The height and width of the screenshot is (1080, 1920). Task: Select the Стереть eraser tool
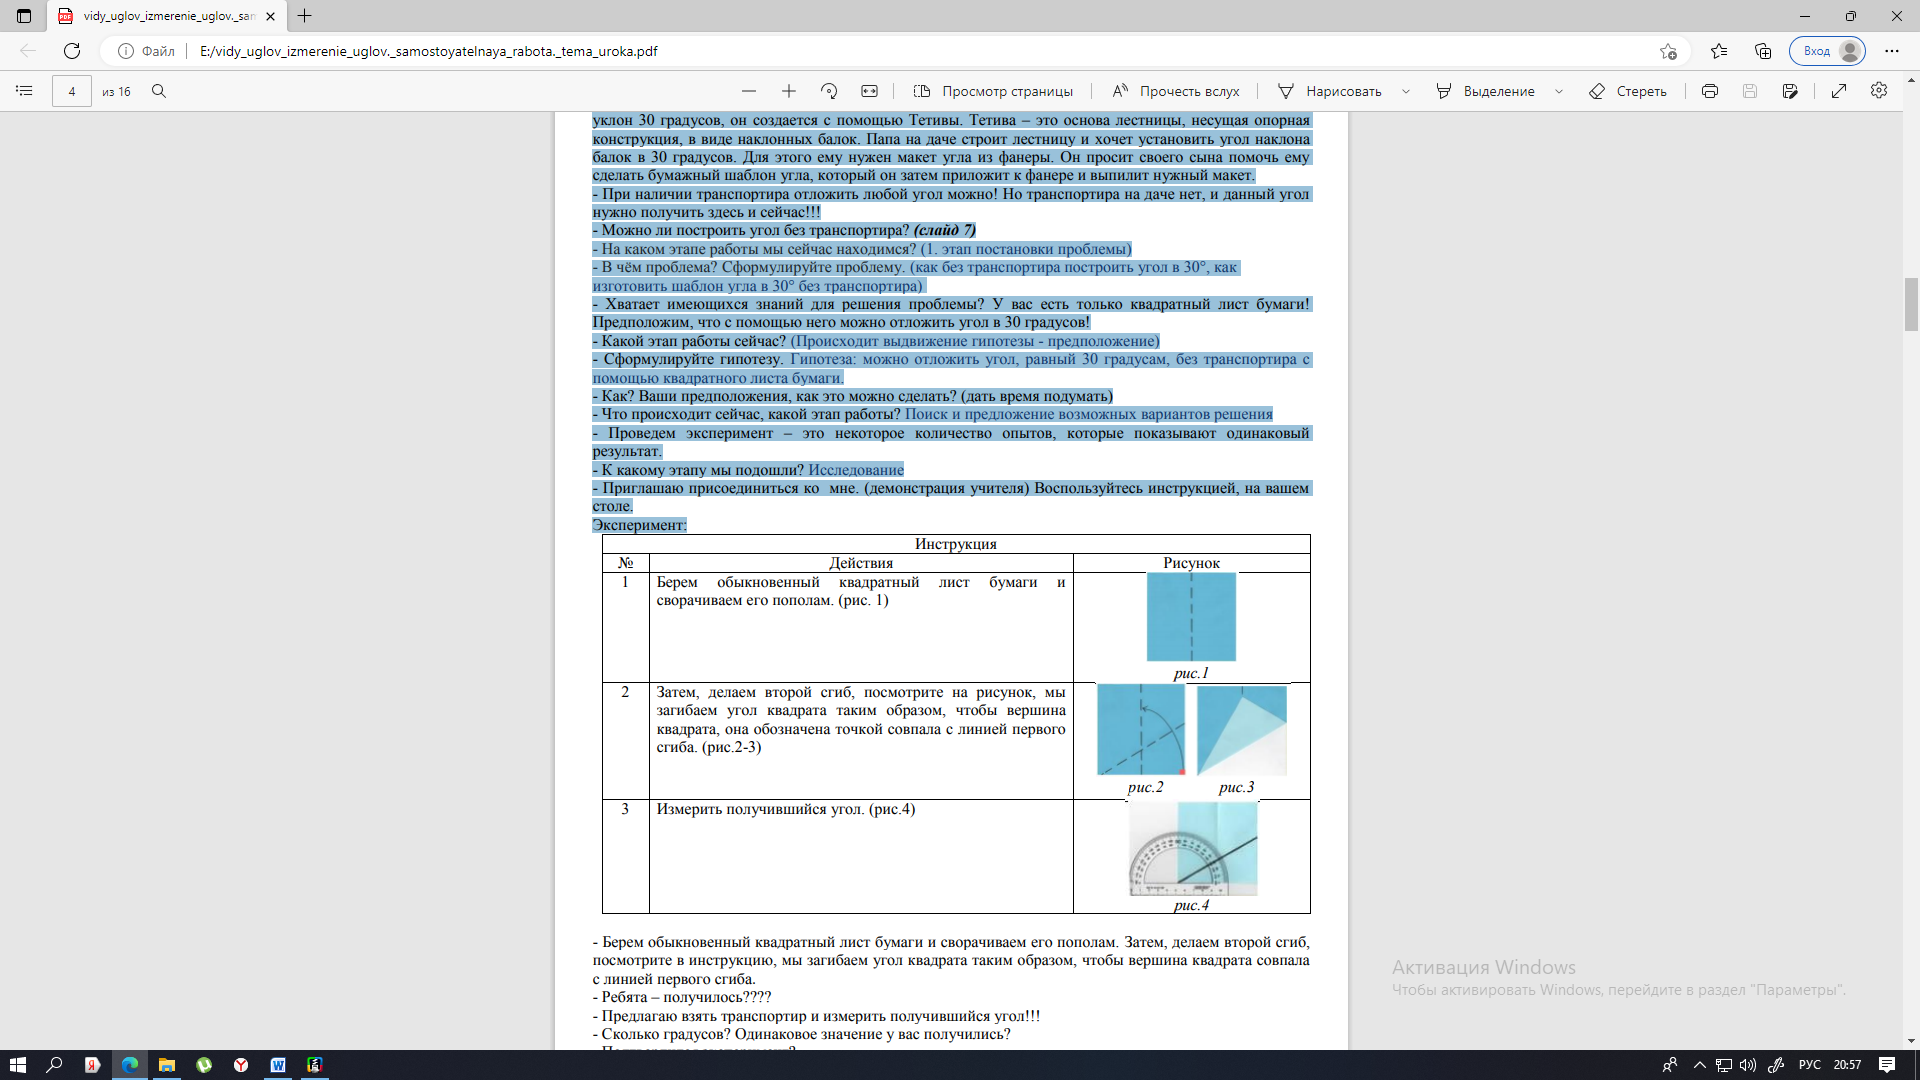point(1628,91)
